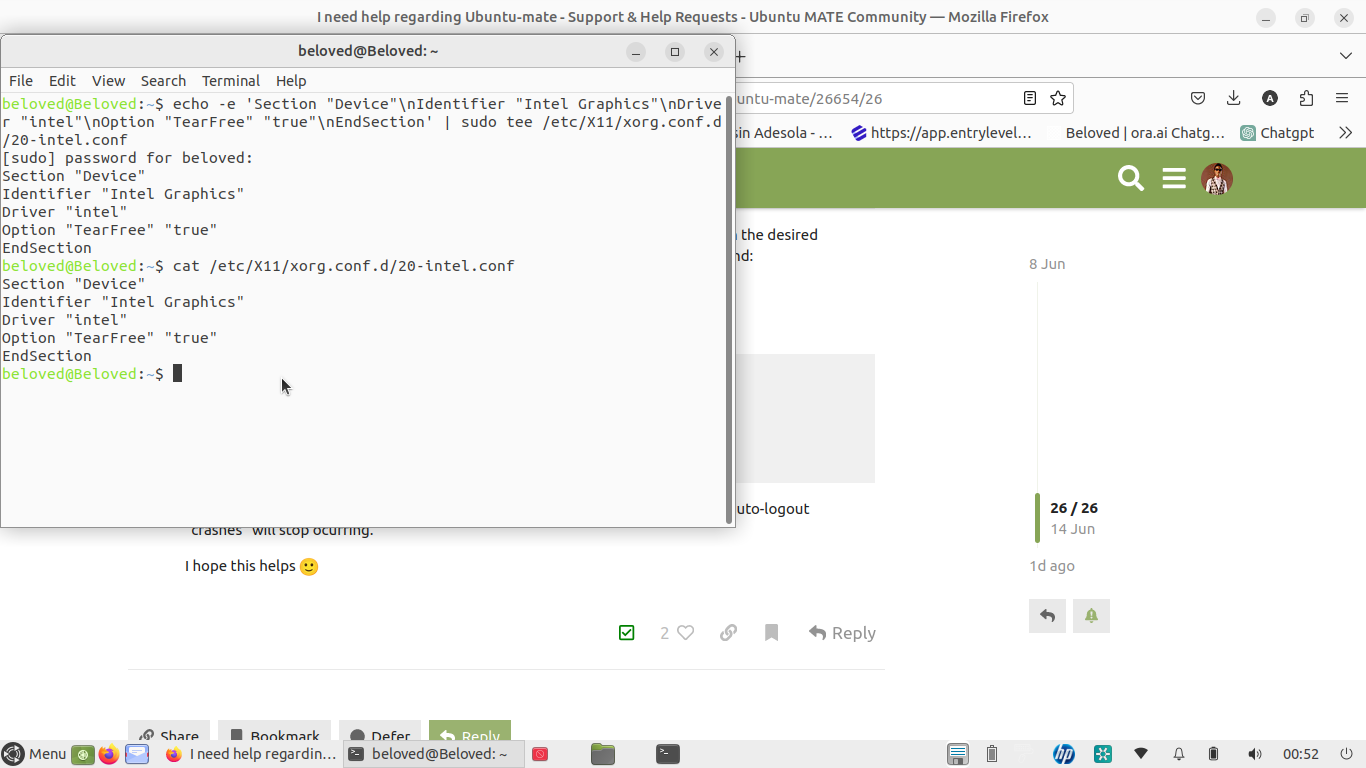The width and height of the screenshot is (1366, 768).
Task: Toggle reader view in the address bar
Action: click(1030, 98)
